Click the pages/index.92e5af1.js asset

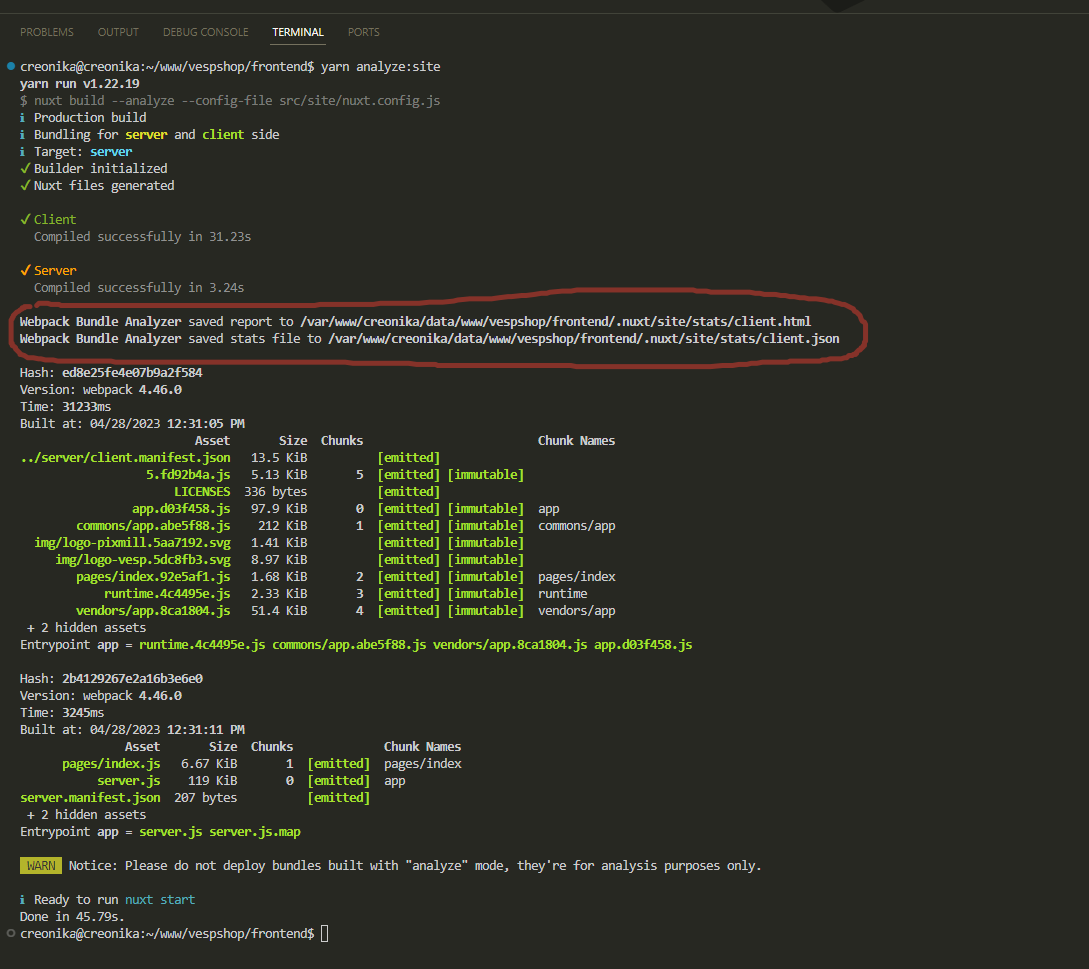click(x=153, y=577)
